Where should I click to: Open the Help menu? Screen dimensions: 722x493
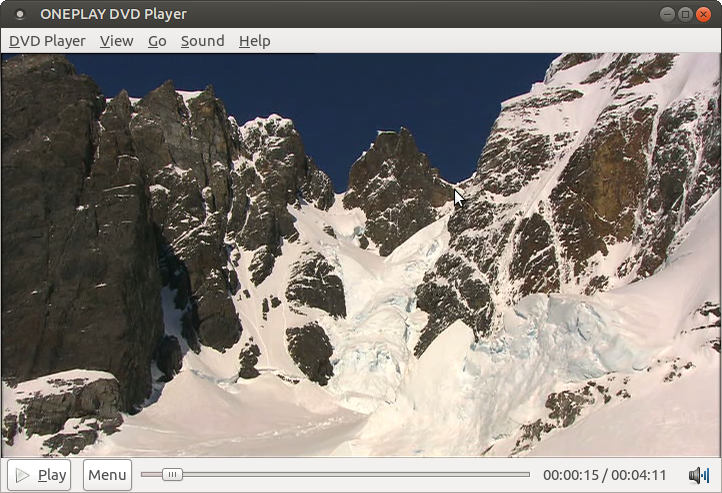254,41
